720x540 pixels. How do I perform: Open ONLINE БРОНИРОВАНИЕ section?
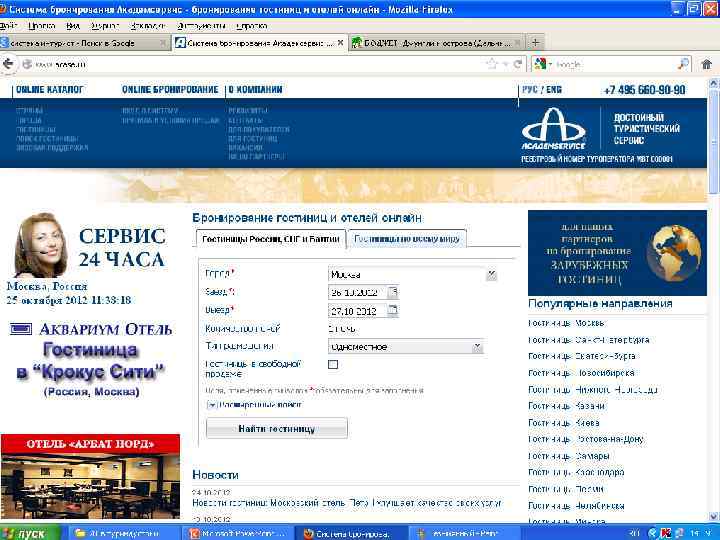pos(170,90)
